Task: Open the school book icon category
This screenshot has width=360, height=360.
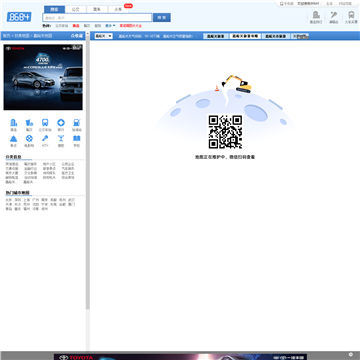Action: (77, 138)
